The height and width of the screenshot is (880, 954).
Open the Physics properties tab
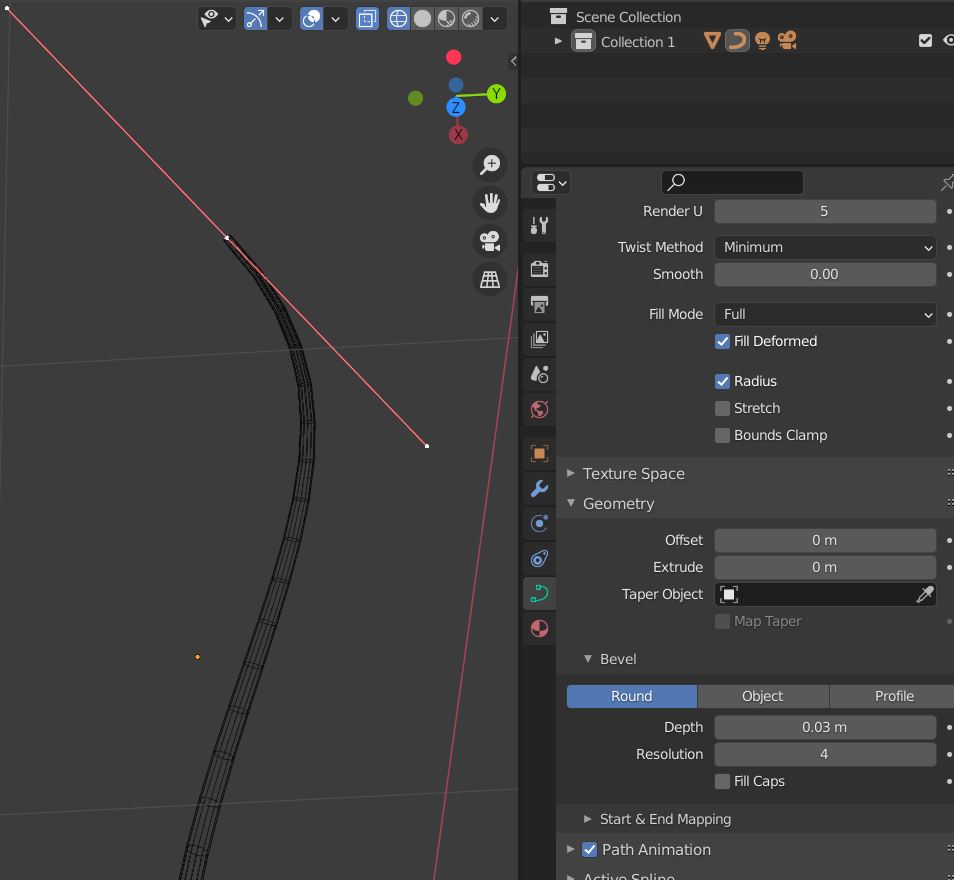pyautogui.click(x=540, y=523)
